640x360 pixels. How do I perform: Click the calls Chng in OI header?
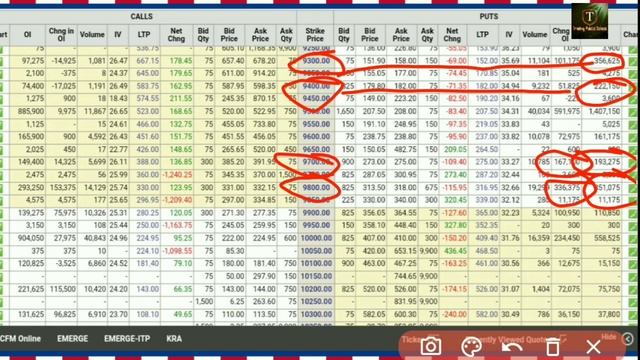point(61,35)
